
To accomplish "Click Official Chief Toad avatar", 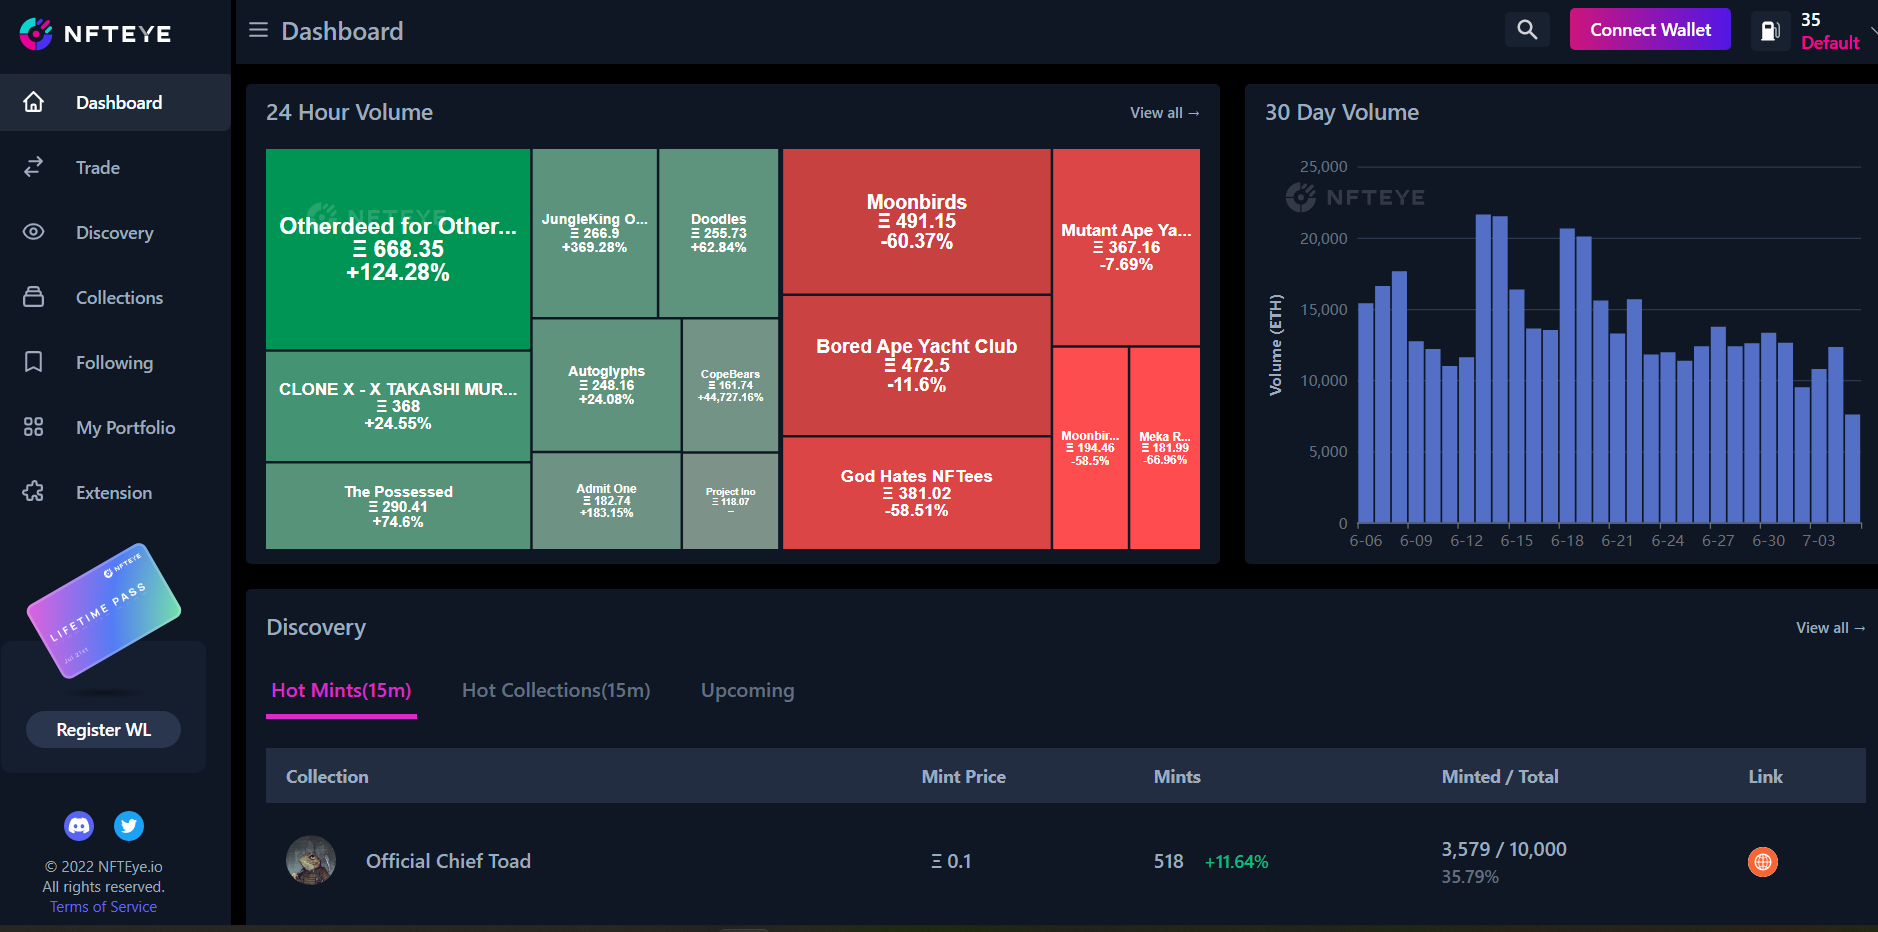I will pos(311,860).
